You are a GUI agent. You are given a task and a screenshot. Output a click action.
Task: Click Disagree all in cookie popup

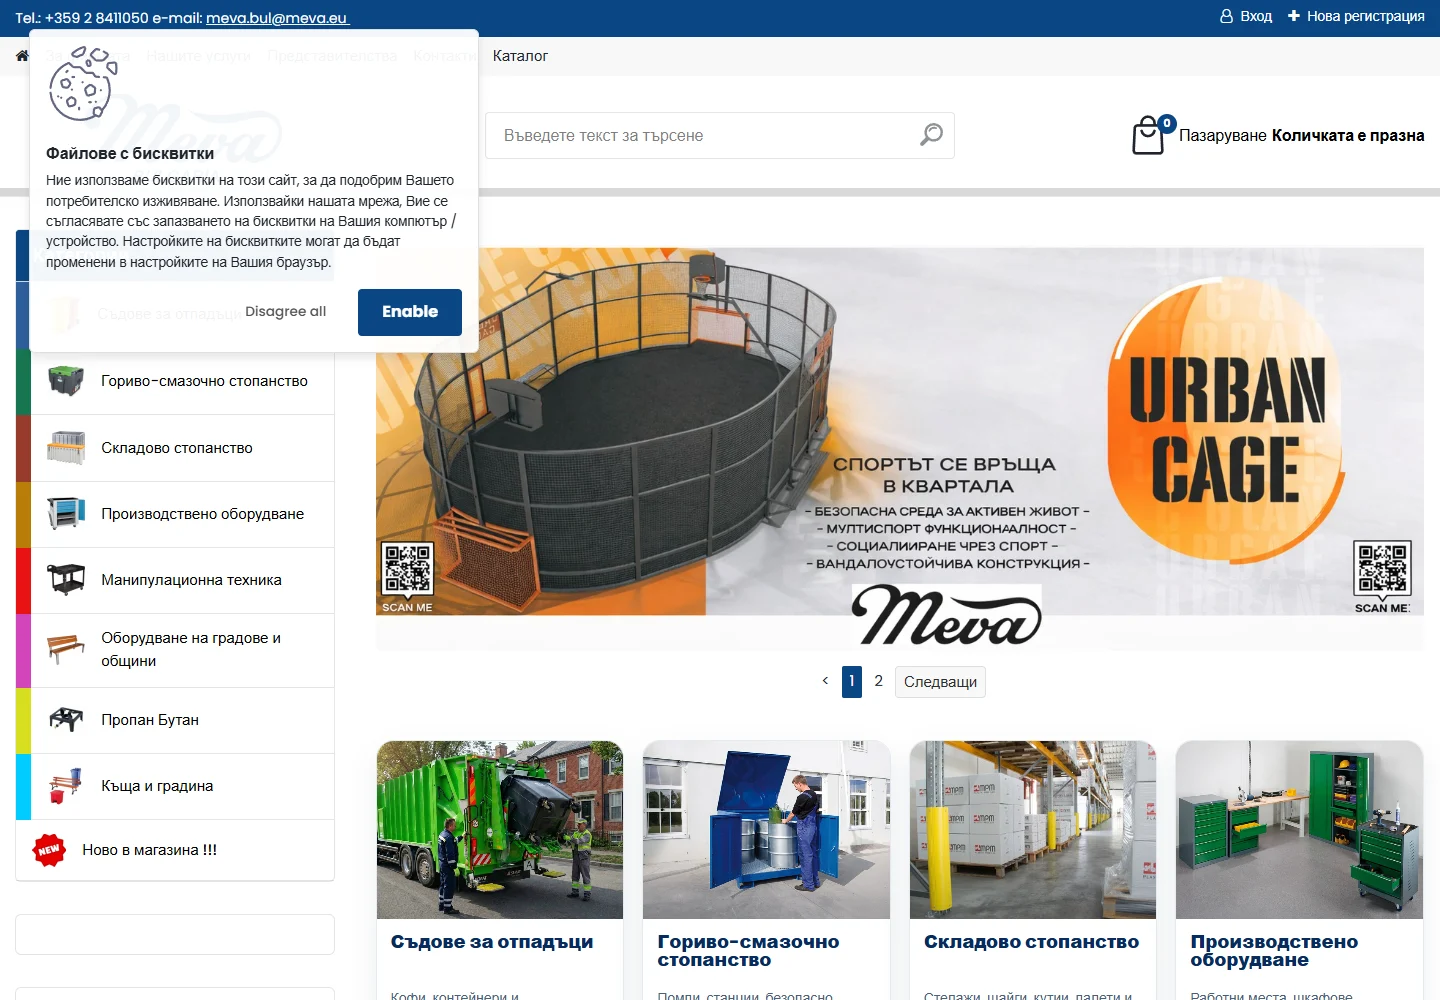pyautogui.click(x=285, y=311)
